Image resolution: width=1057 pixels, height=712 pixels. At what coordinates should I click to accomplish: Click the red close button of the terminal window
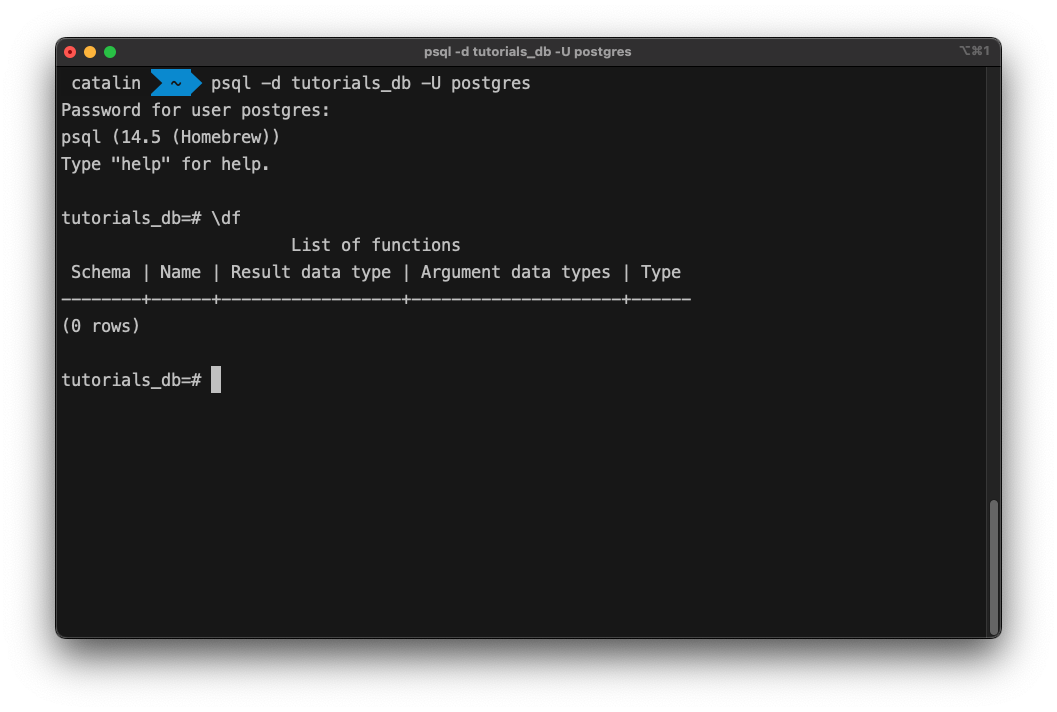coord(69,51)
